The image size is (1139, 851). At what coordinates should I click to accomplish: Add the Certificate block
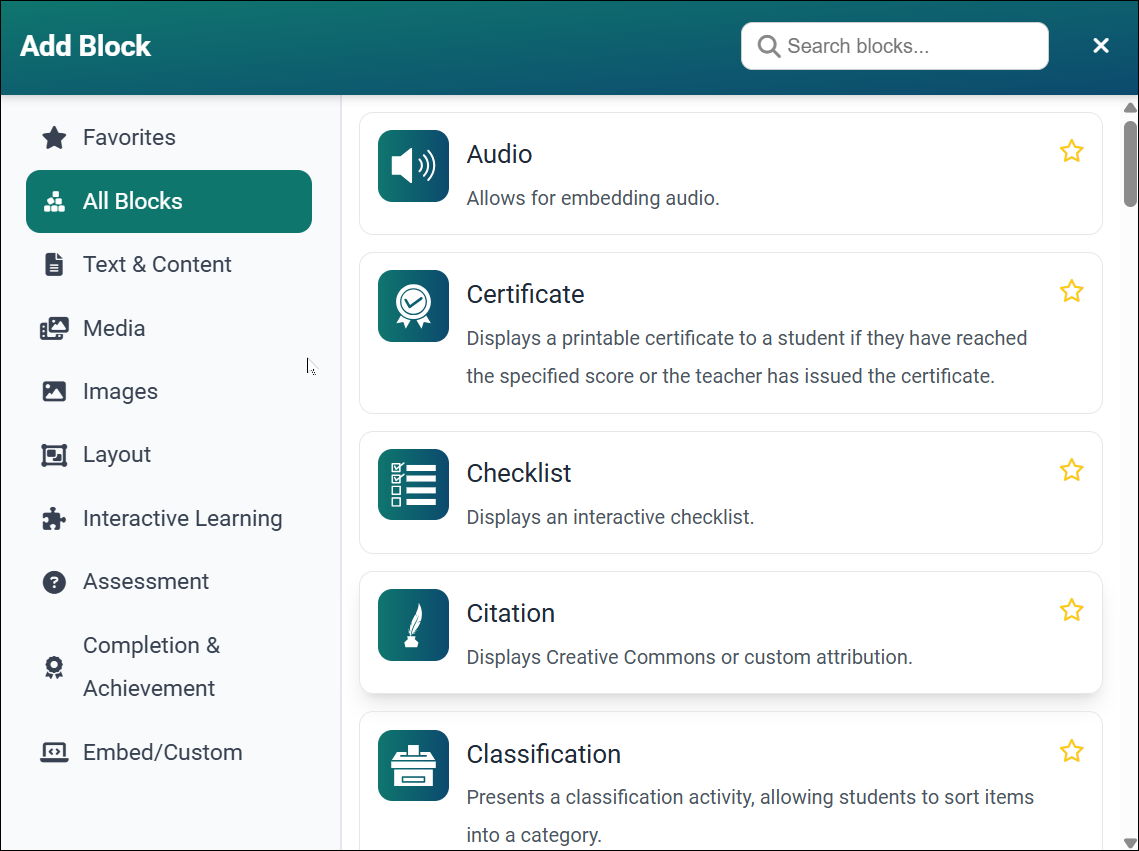coord(731,333)
